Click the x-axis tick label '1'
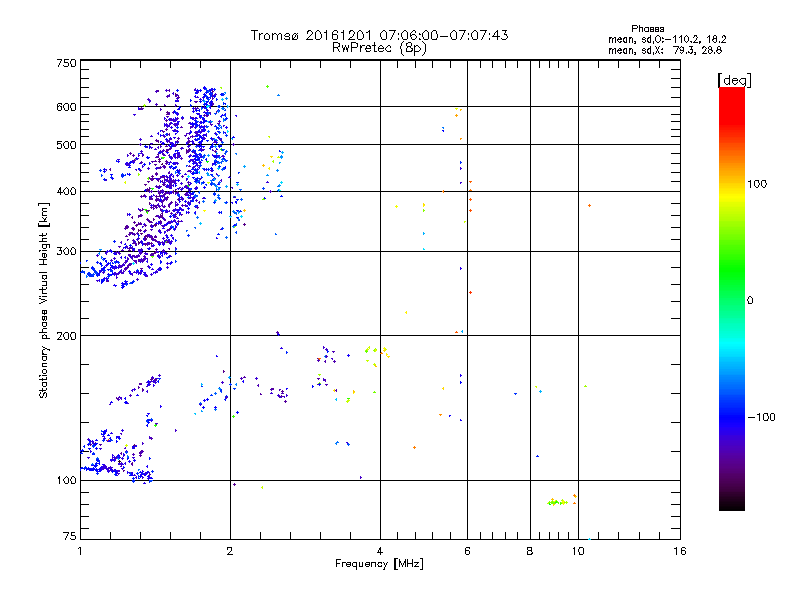This screenshot has height=600, width=800. pos(80,551)
